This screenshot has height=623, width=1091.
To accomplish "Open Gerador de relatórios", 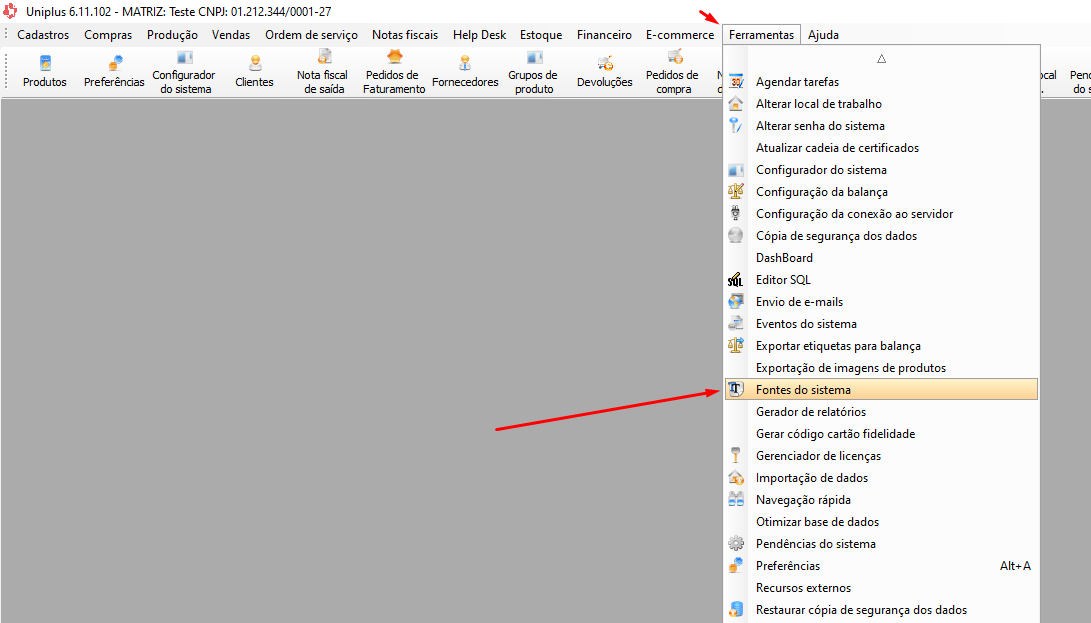I will (x=882, y=412).
